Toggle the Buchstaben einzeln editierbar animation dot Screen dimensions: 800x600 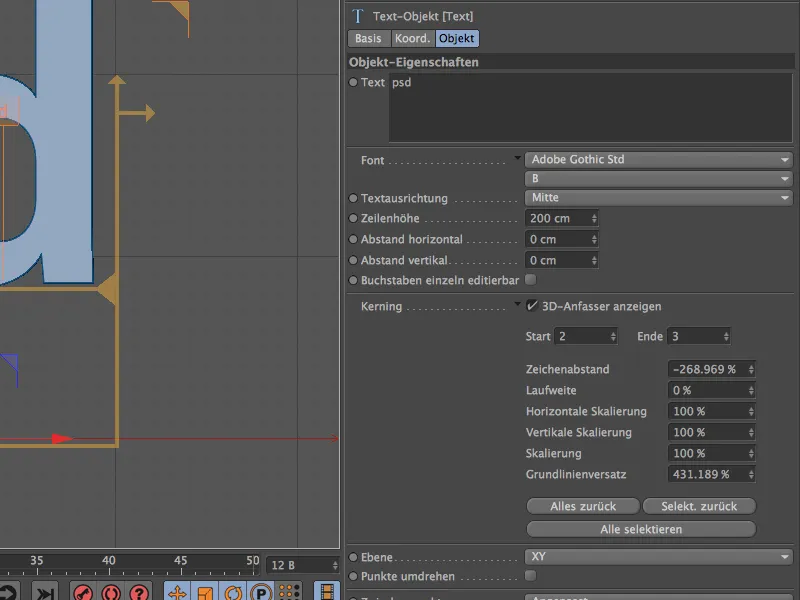353,280
